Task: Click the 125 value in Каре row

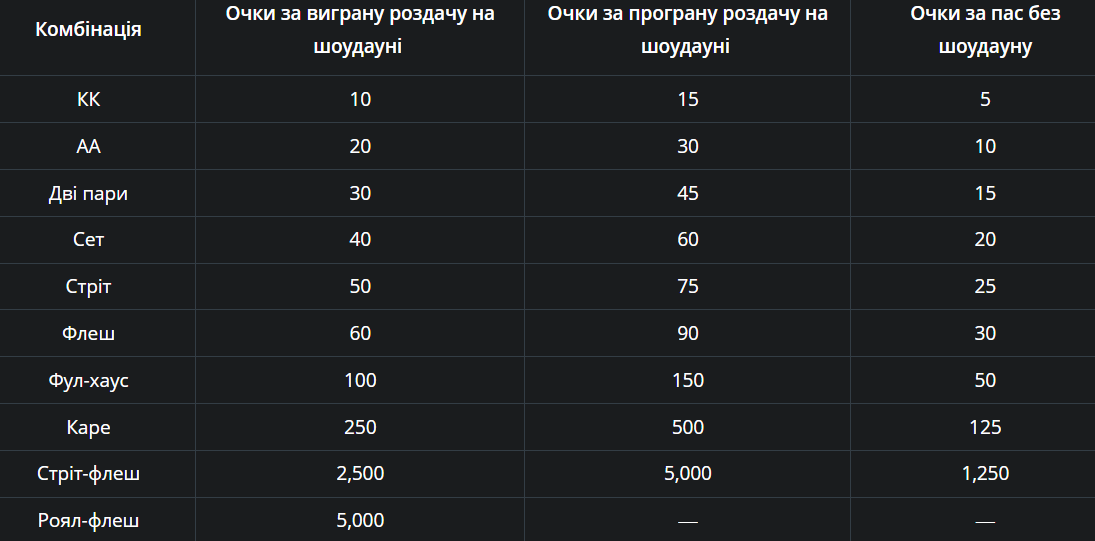Action: 985,427
